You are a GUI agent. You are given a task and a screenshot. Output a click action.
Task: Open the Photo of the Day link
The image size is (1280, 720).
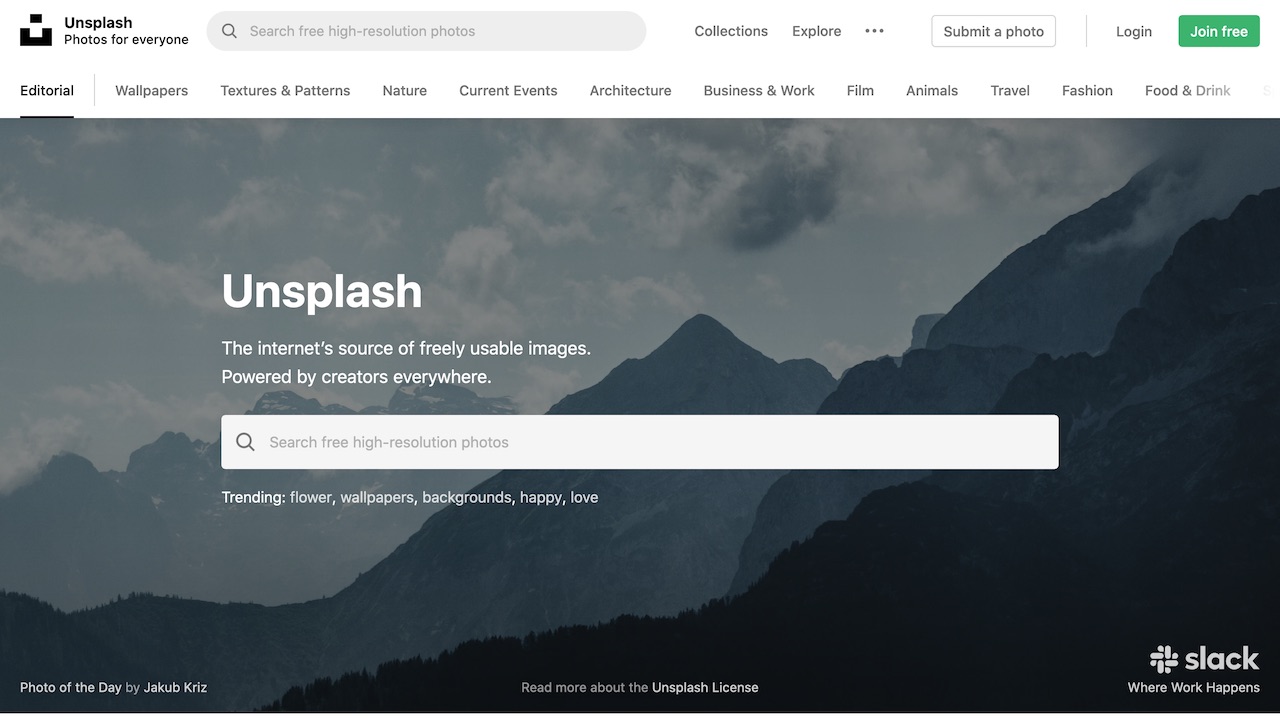point(71,687)
